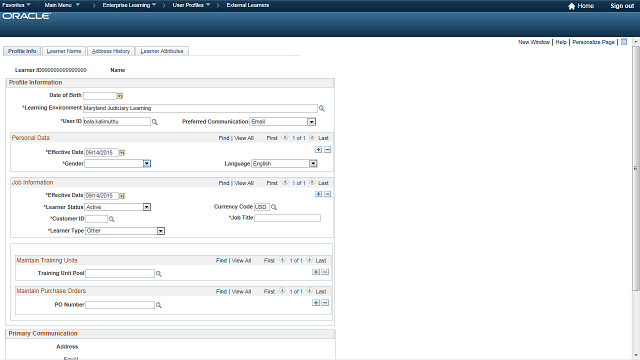The image size is (640, 360).
Task: Show previous Job Information row arrow
Action: point(285,182)
